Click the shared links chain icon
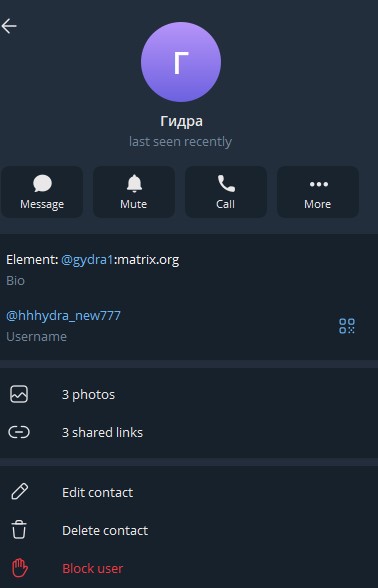378x588 pixels. (19, 432)
